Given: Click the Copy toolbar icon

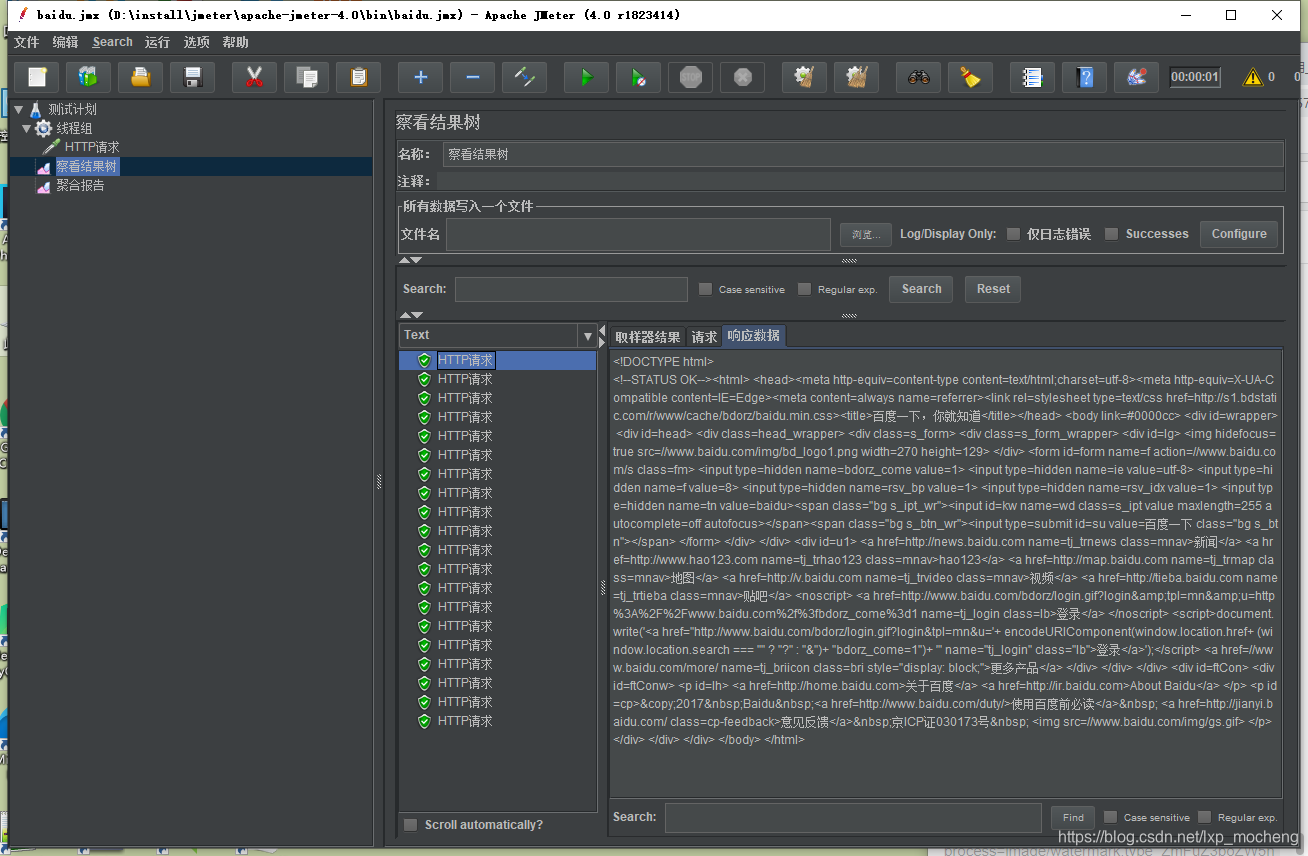Looking at the screenshot, I should (x=306, y=77).
